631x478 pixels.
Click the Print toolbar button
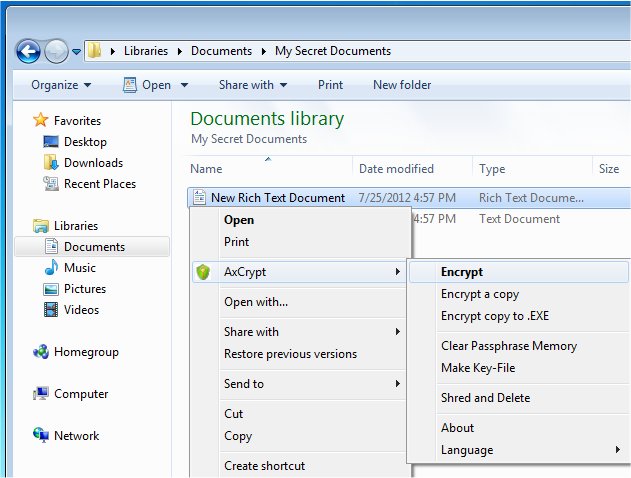[x=330, y=85]
